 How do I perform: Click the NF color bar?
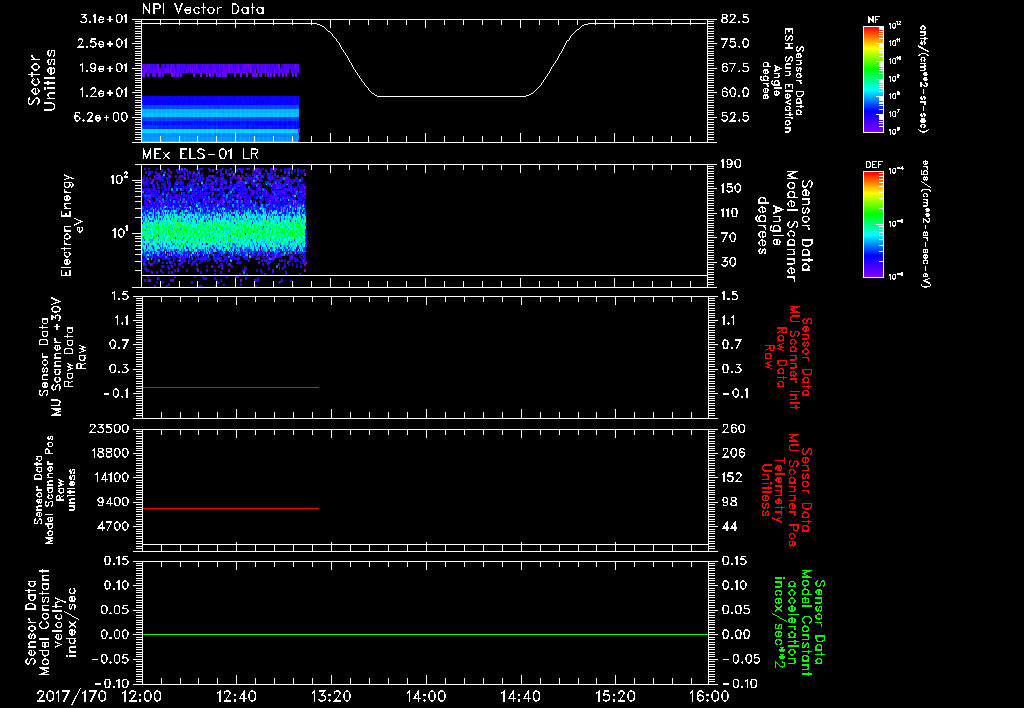point(874,78)
